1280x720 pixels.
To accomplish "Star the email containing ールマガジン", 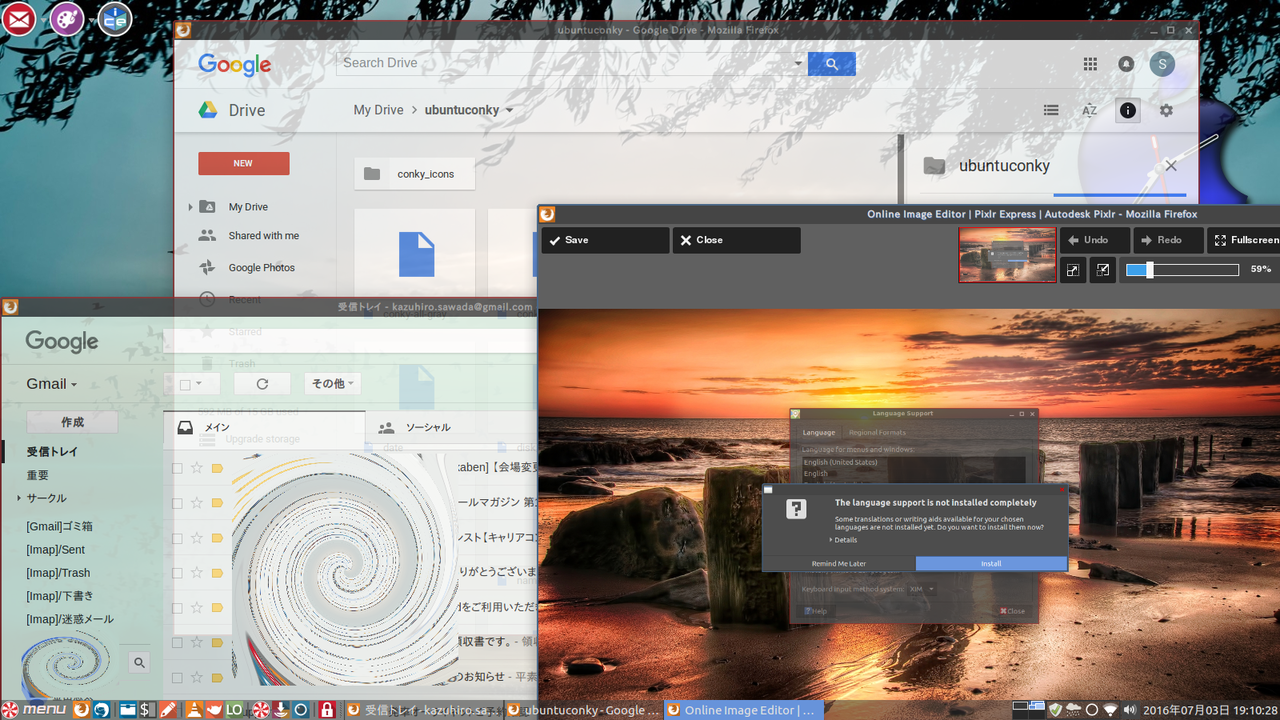I will [197, 503].
